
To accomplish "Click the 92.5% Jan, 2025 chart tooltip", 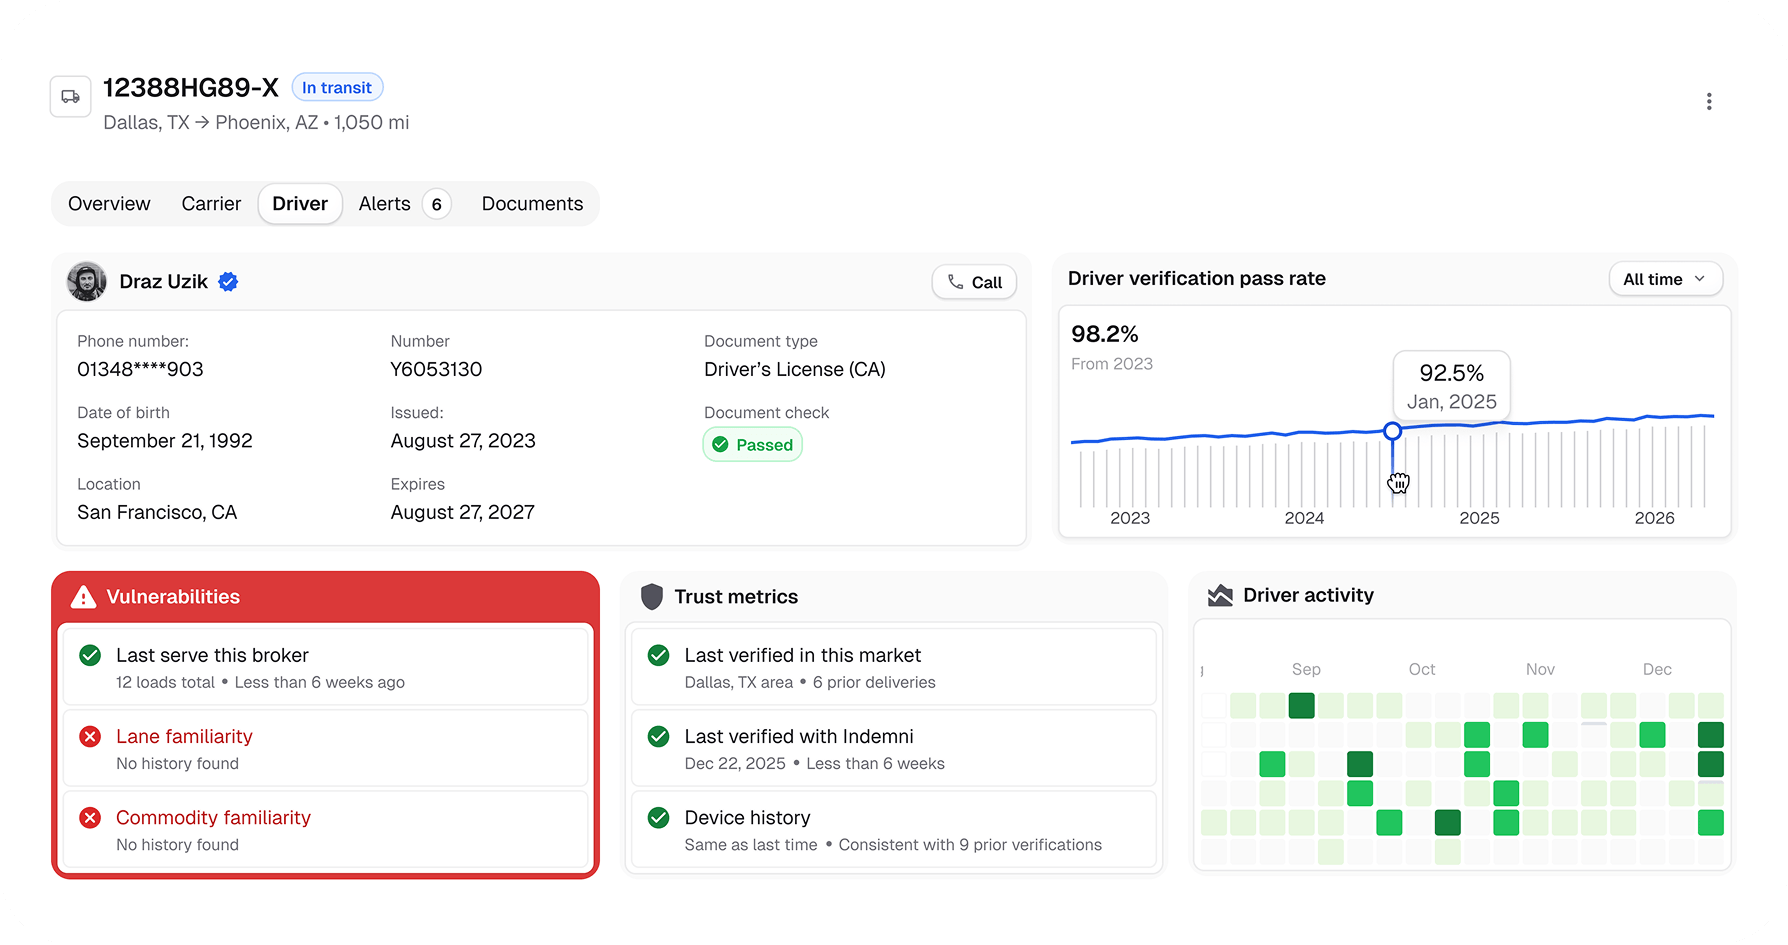I will click(1452, 386).
